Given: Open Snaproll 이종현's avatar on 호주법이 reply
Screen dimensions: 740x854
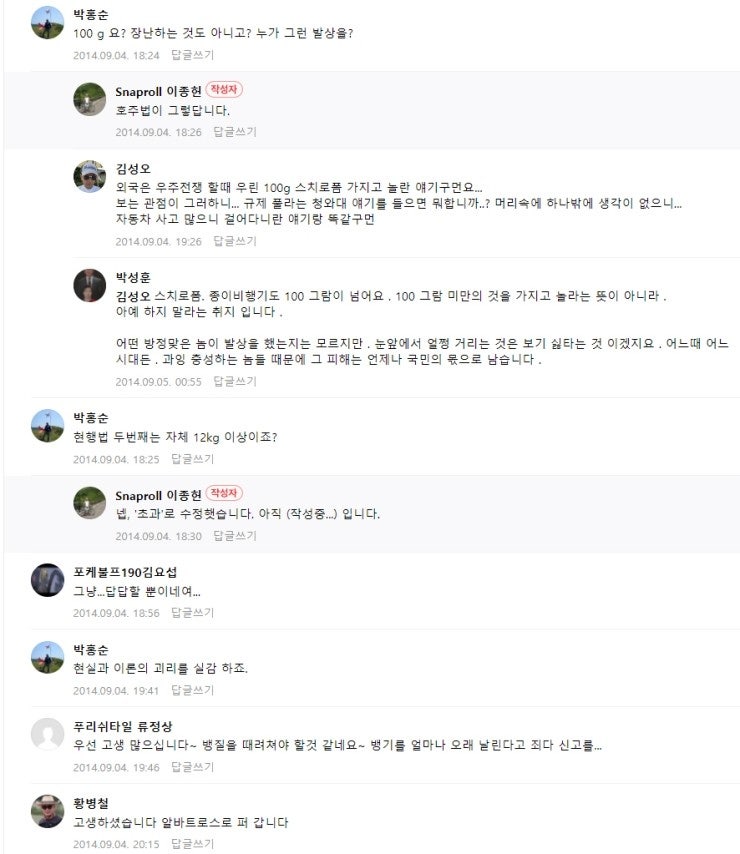Looking at the screenshot, I should [89, 99].
